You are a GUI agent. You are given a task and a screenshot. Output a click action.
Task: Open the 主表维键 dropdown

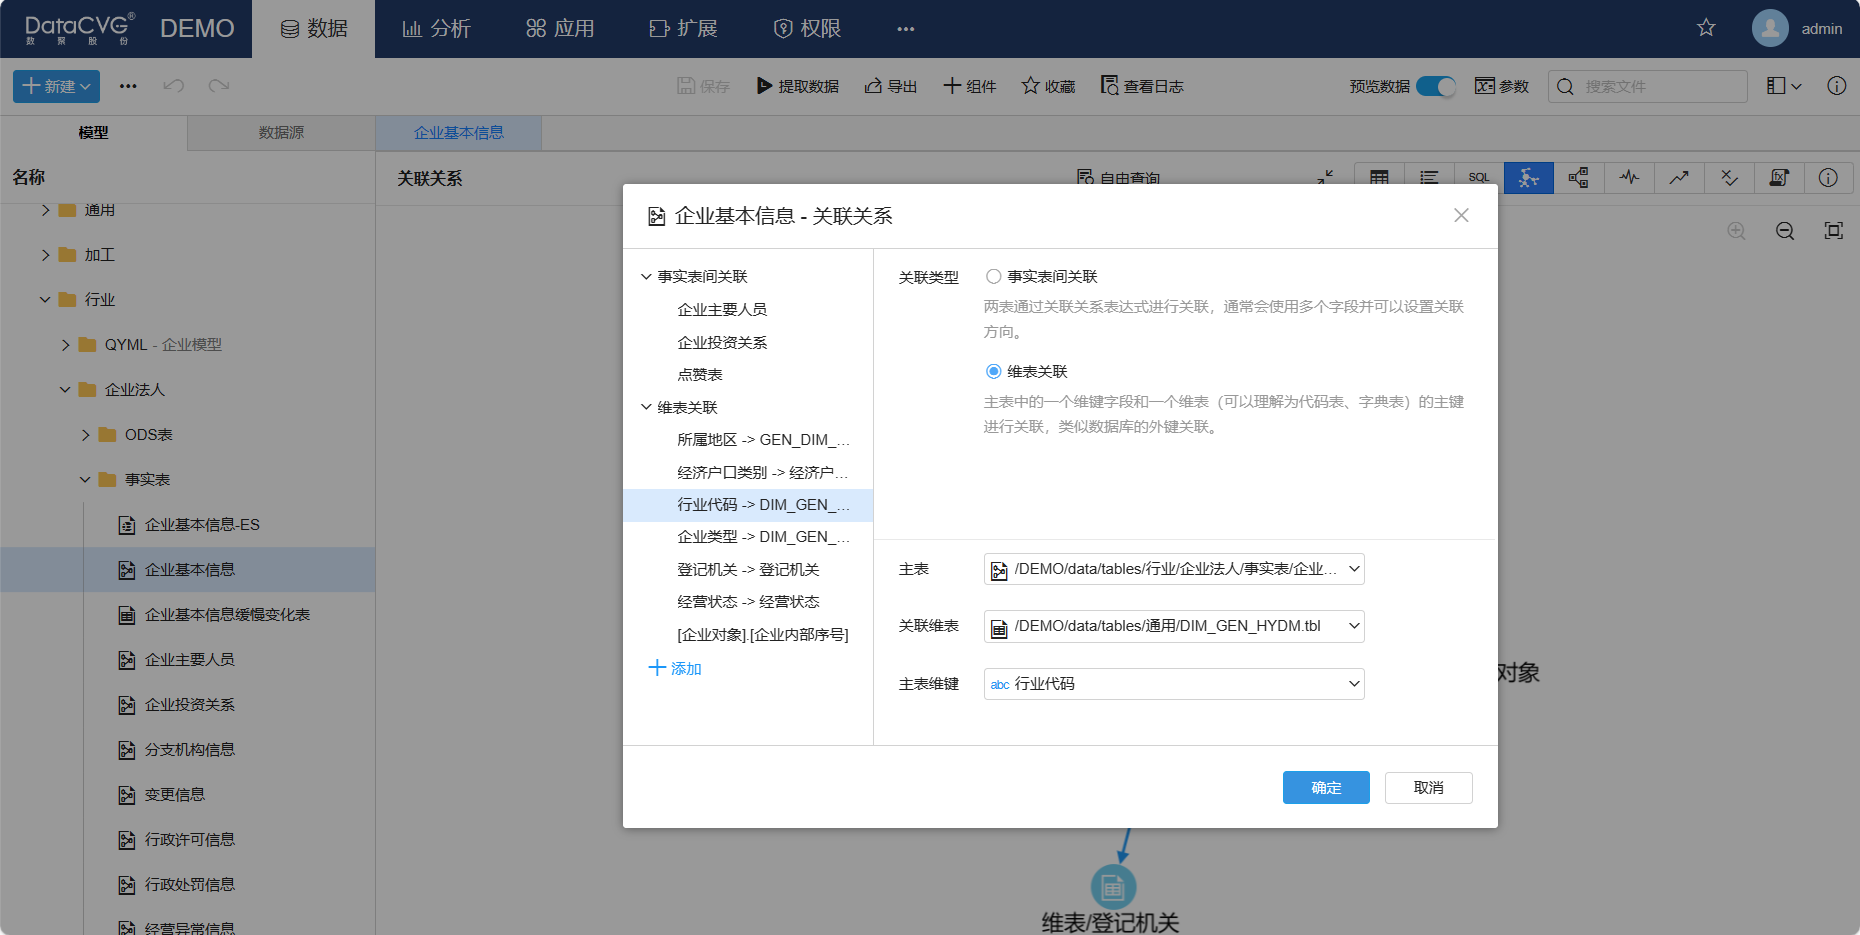pos(1174,684)
